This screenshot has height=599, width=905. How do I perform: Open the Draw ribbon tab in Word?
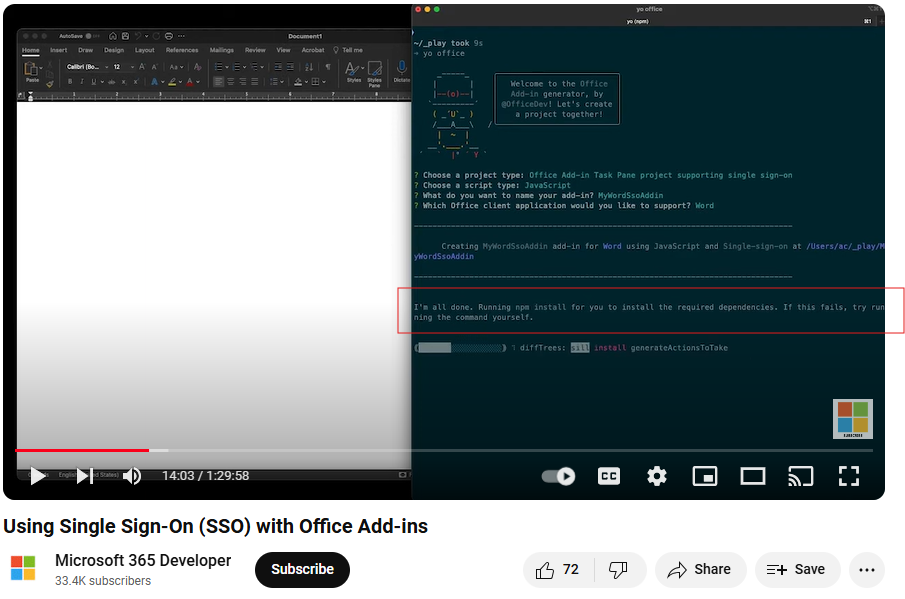(x=85, y=50)
